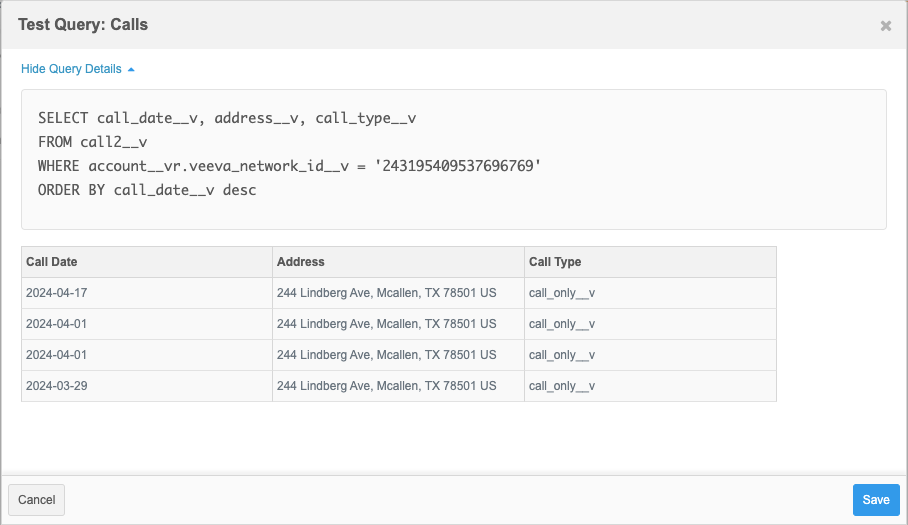Select the Call Date column header
Viewport: 908px width, 525px height.
pos(52,262)
